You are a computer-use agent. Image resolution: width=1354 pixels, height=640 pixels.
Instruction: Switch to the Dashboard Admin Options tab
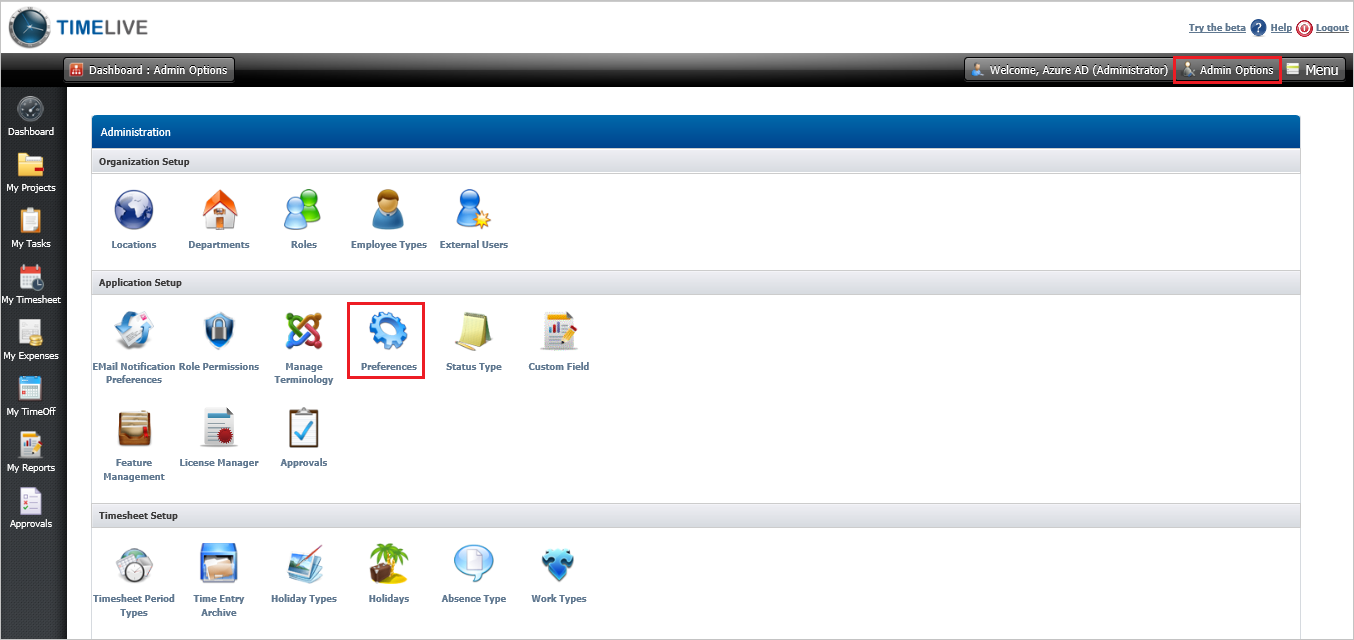click(148, 69)
